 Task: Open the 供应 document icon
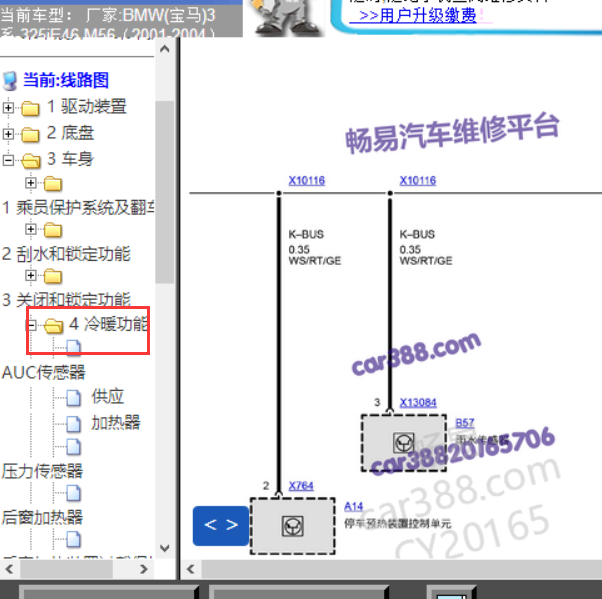(73, 398)
